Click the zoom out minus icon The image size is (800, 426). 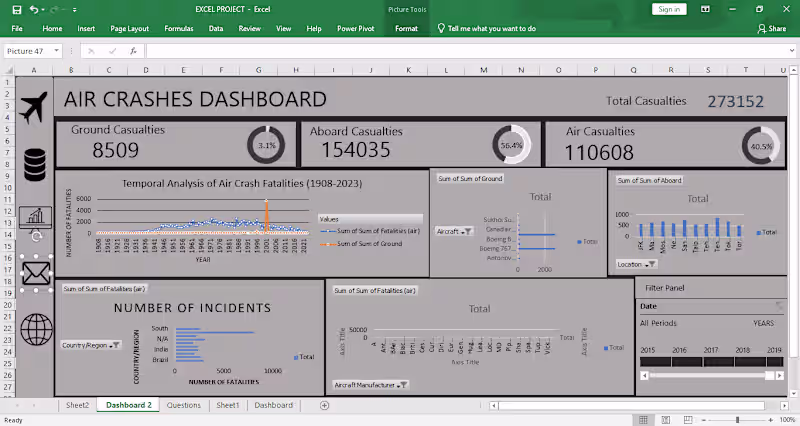coord(705,420)
